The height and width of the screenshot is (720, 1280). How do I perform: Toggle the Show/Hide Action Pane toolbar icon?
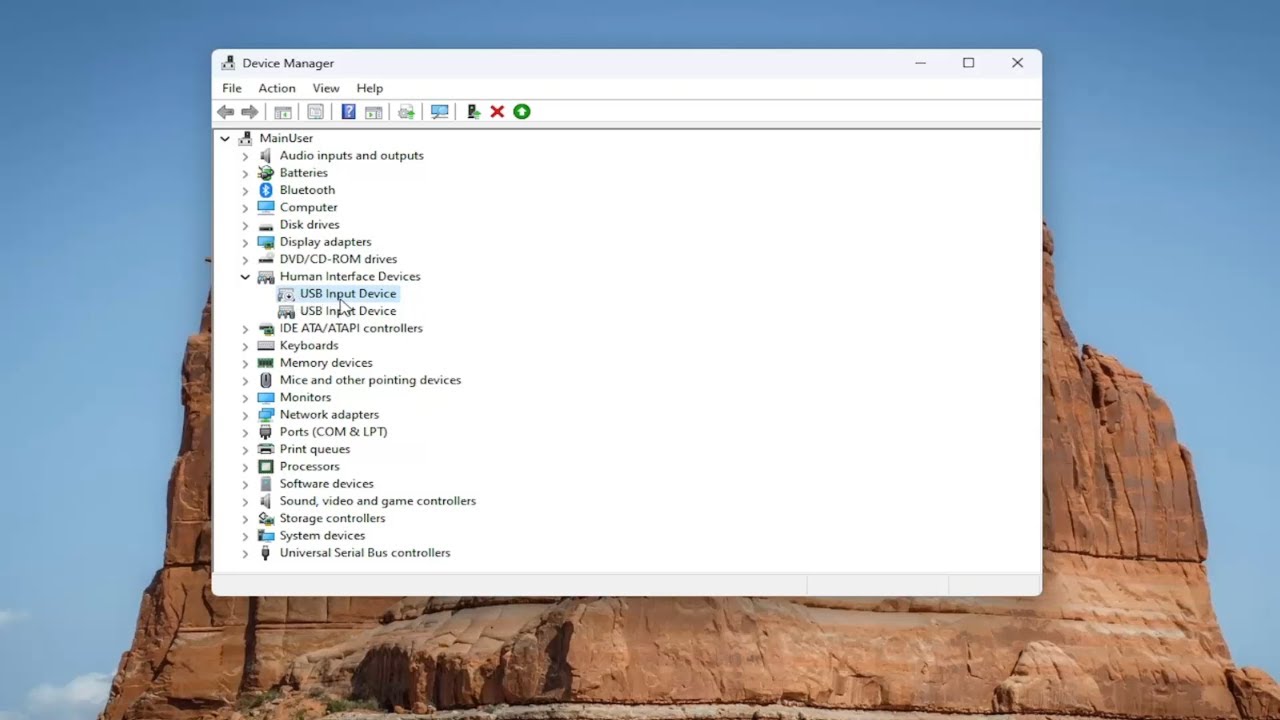[373, 112]
